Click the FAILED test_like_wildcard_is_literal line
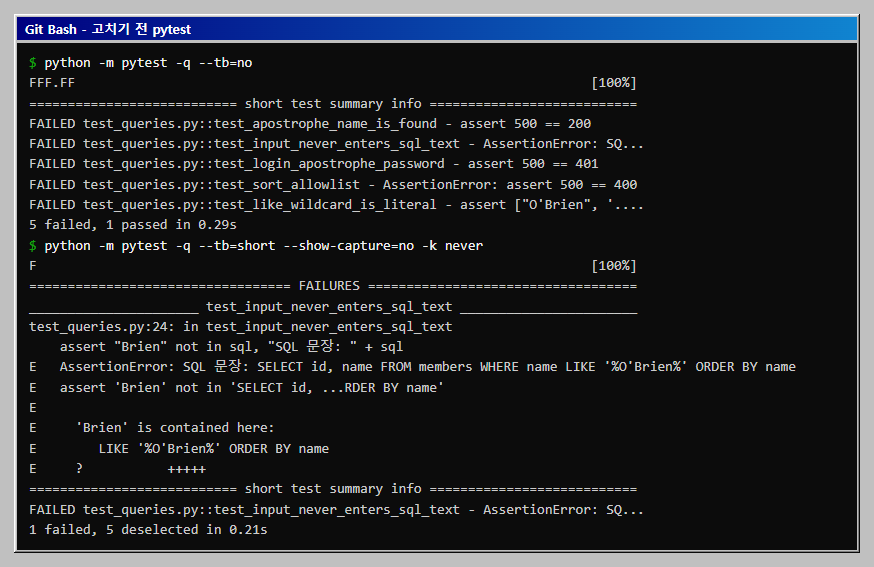Screen dimensions: 874x567 [x=336, y=205]
